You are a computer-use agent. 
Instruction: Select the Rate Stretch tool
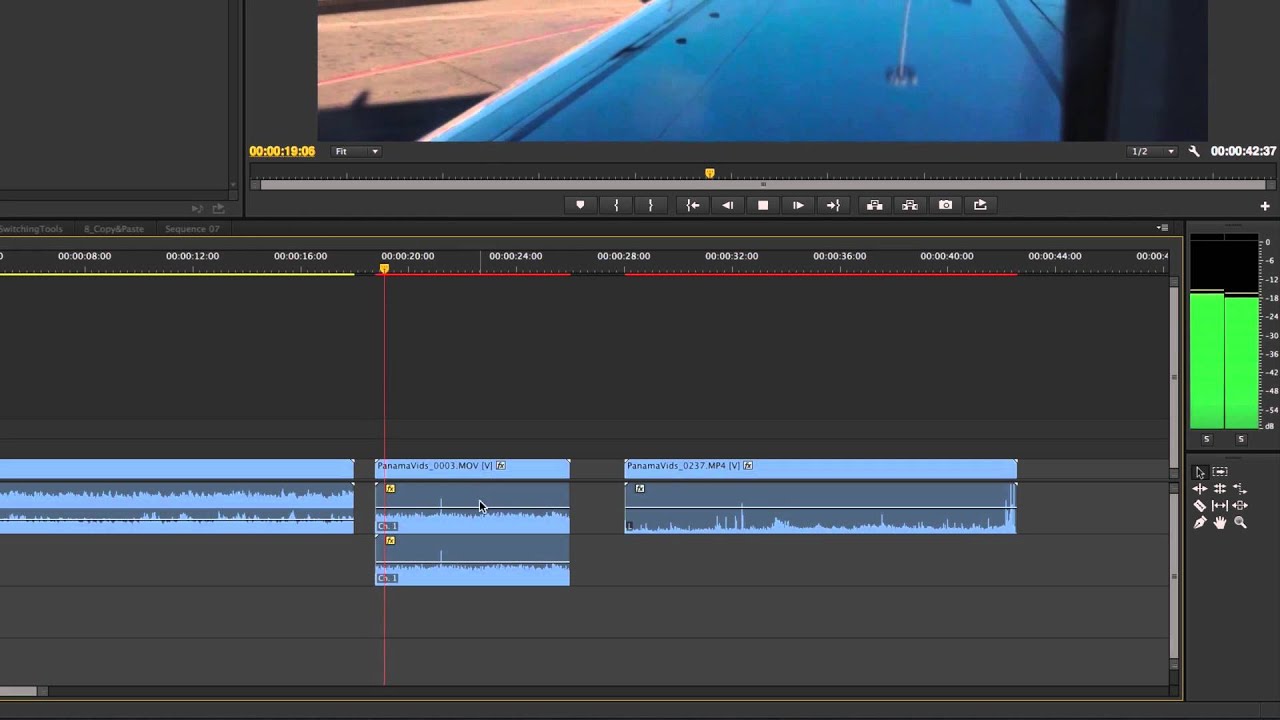point(1240,489)
